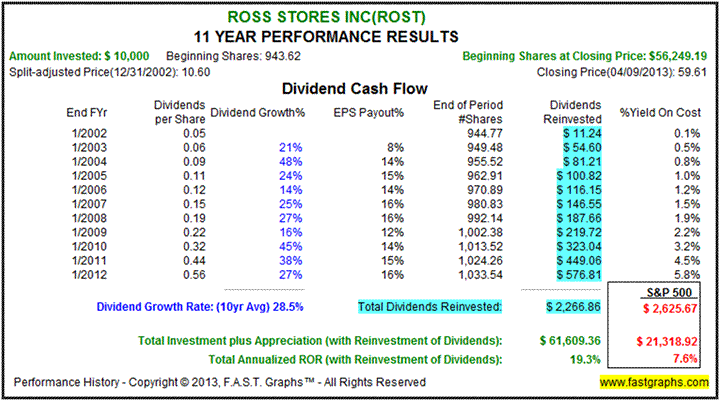Select the 1/2008 fiscal year row label
Viewport: 720px width, 400px height.
[x=89, y=218]
